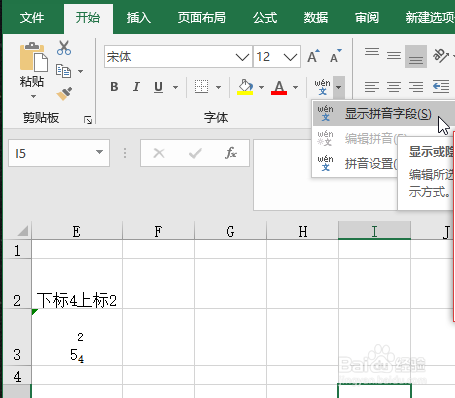Screen dimensions: 455x398
Task: Switch to the 页面布局 tab
Action: (201, 18)
